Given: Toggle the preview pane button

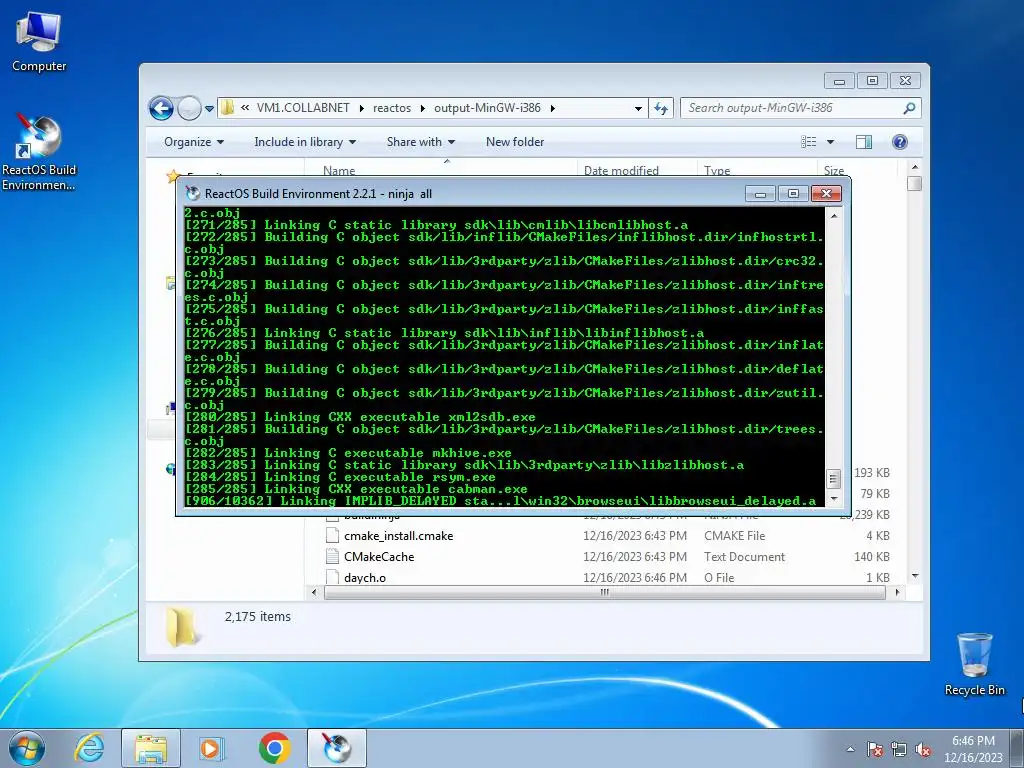Looking at the screenshot, I should pos(864,142).
